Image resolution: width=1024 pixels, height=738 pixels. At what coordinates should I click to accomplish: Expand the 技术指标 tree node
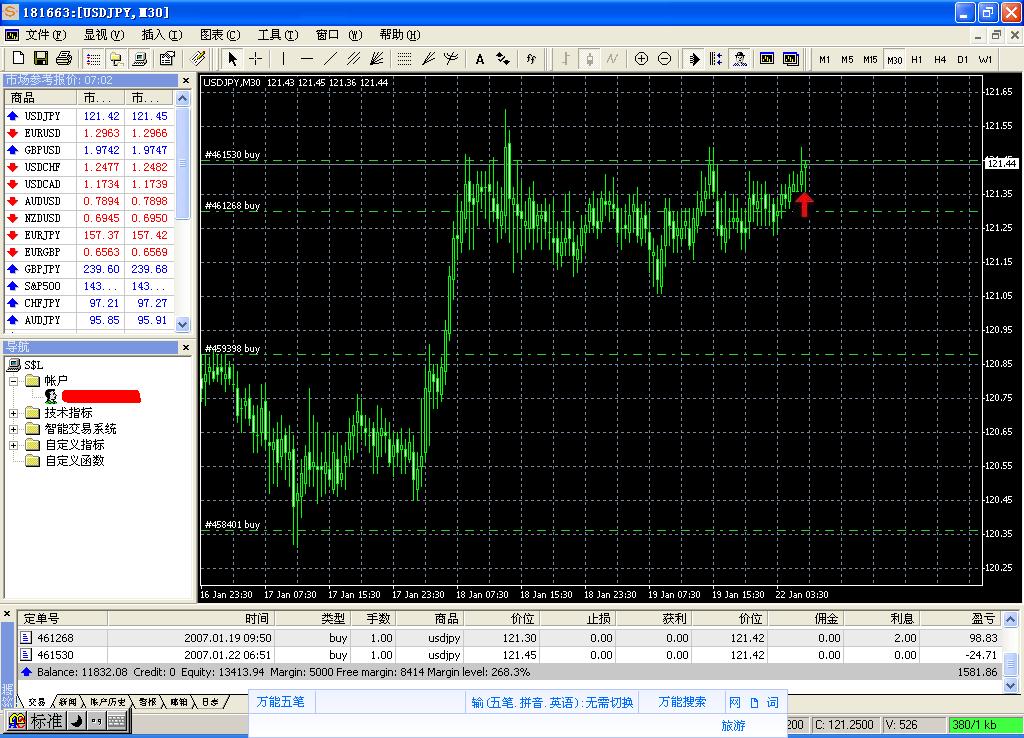14,413
